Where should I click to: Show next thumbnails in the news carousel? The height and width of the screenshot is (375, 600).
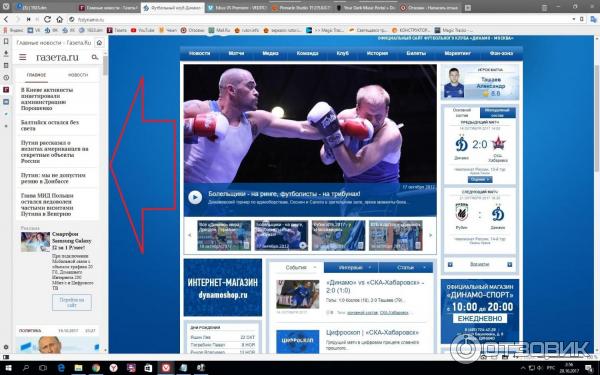click(430, 235)
